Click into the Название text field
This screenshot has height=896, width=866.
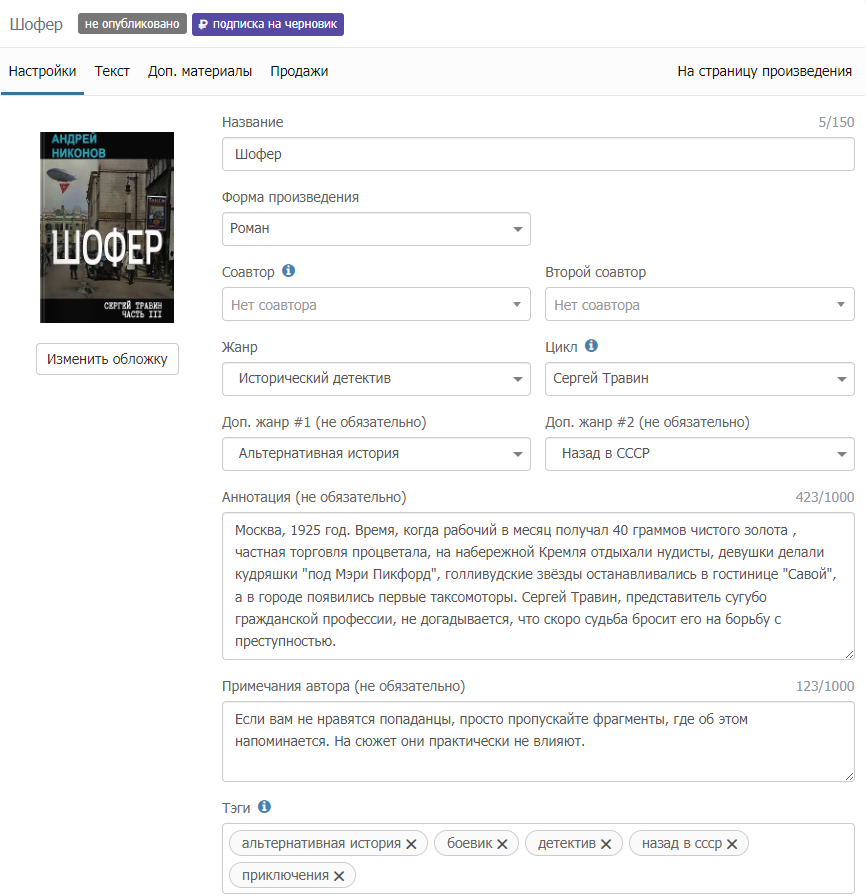[537, 155]
